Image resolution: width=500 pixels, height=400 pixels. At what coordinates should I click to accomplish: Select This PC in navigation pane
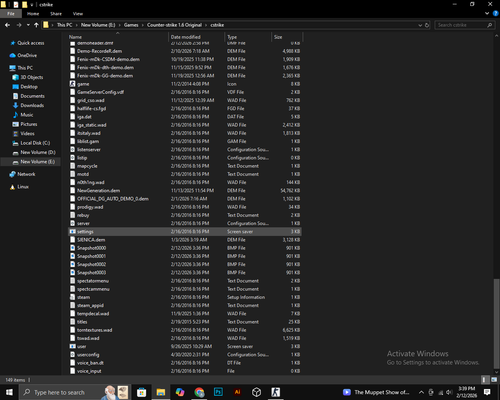25,68
